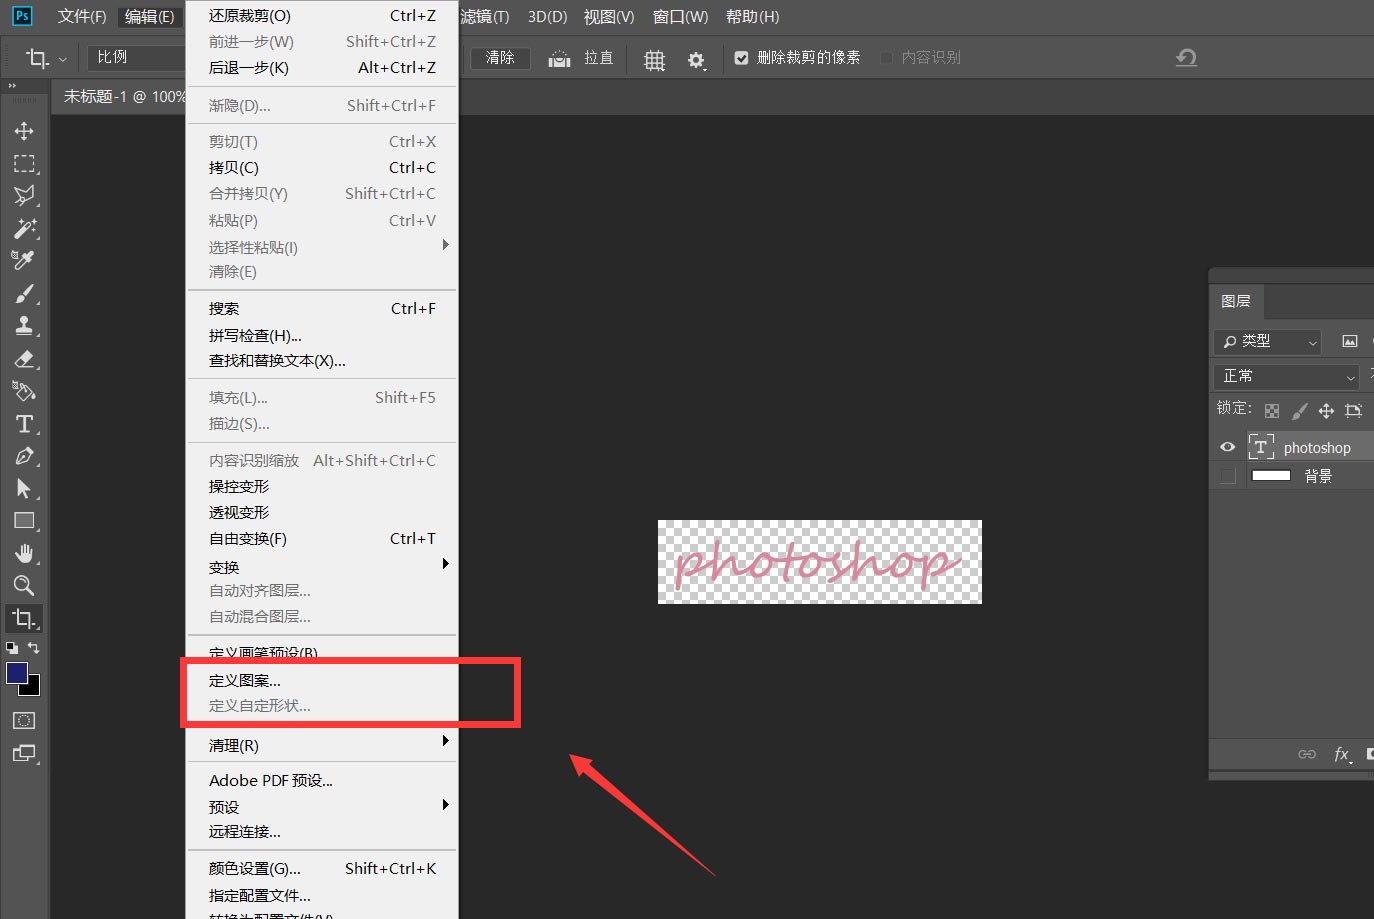
Task: Choose 拷贝 menu entry
Action: coord(322,167)
